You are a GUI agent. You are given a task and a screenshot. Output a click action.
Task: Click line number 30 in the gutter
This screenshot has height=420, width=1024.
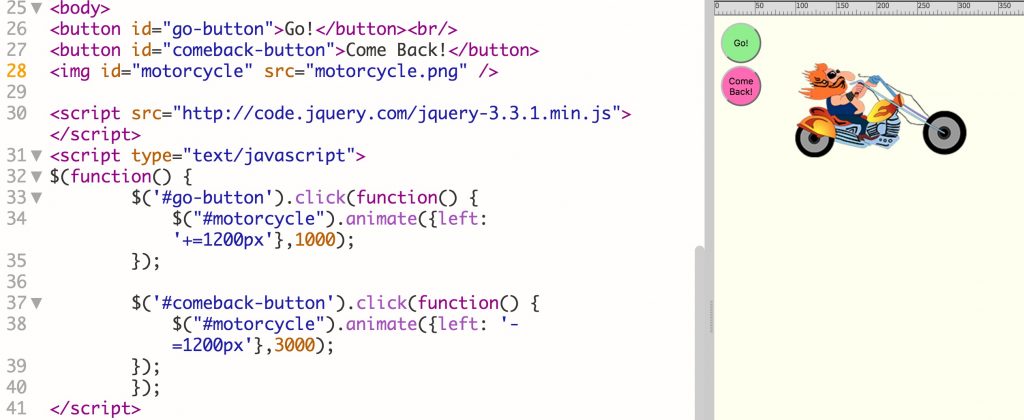point(17,114)
